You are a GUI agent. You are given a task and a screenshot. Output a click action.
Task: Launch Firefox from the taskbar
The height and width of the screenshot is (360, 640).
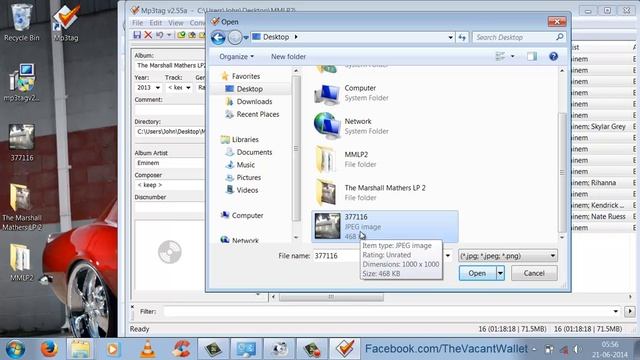pyautogui.click(x=49, y=349)
